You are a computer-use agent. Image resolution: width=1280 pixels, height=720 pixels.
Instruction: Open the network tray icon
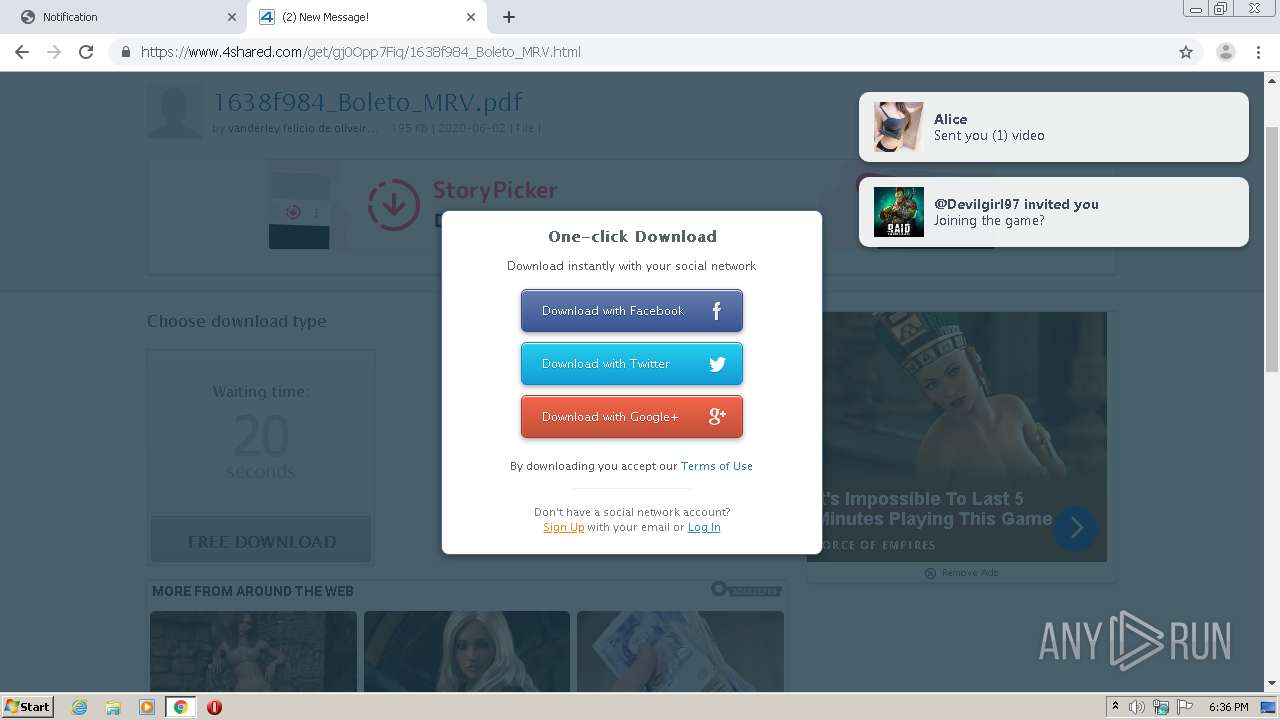tap(1161, 707)
